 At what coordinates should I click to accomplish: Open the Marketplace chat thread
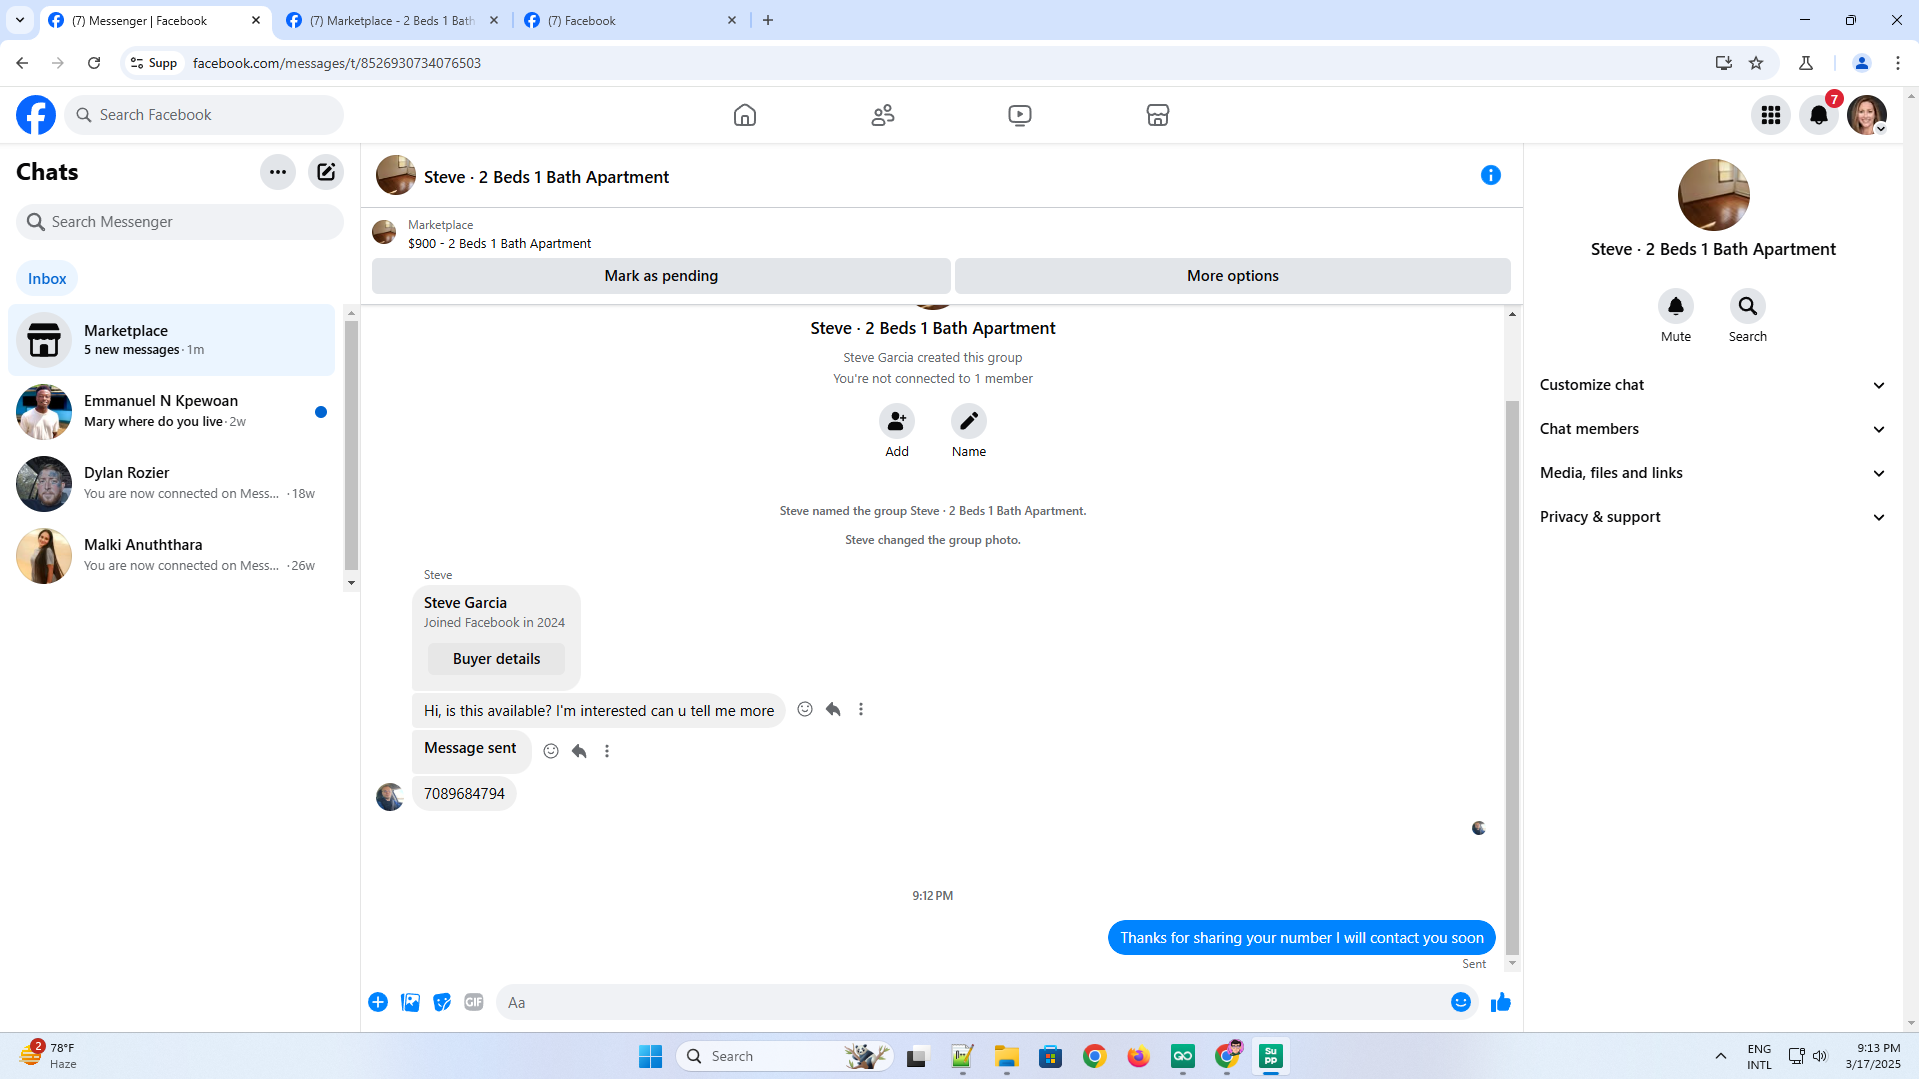point(172,340)
